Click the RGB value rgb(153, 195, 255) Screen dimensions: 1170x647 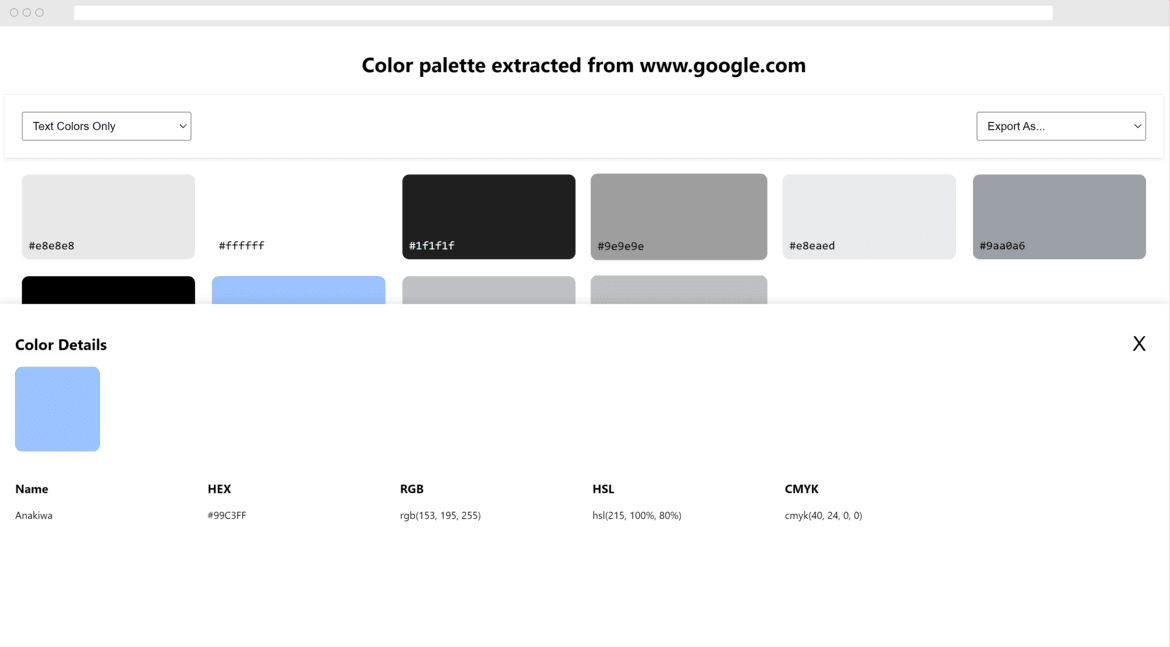[440, 516]
